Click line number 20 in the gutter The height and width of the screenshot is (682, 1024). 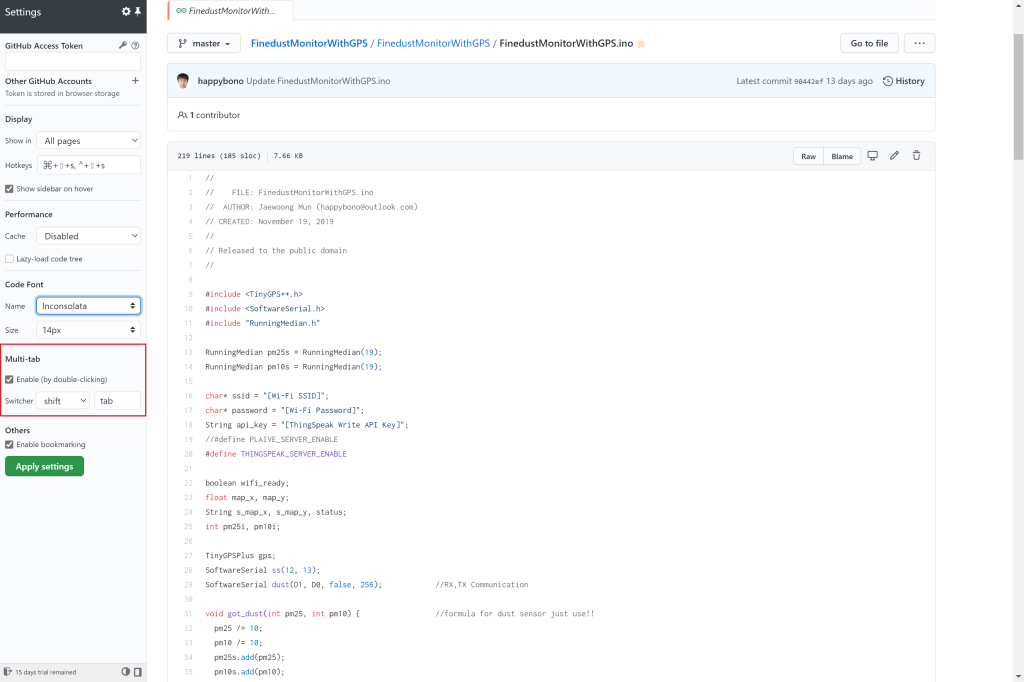(188, 454)
